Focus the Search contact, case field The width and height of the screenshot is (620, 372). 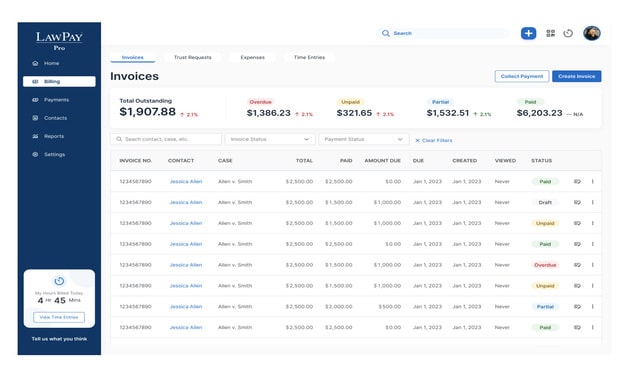pos(166,139)
